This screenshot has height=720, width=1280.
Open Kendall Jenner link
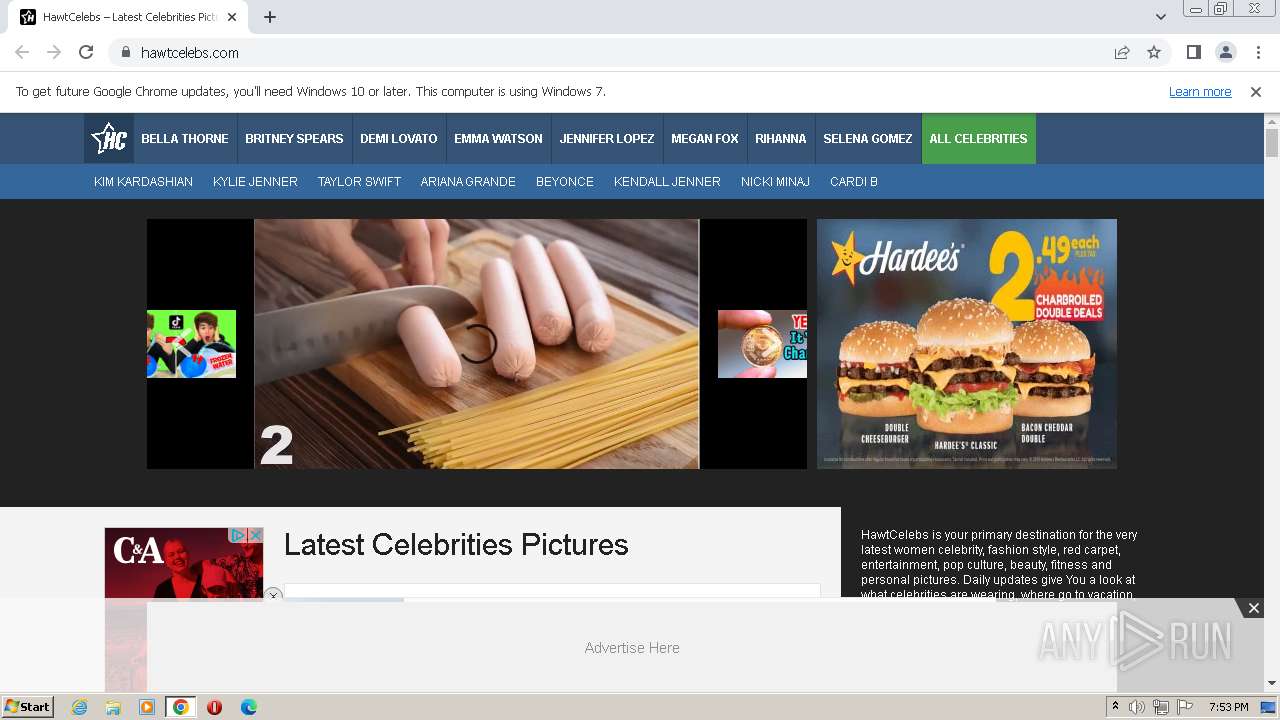667,182
